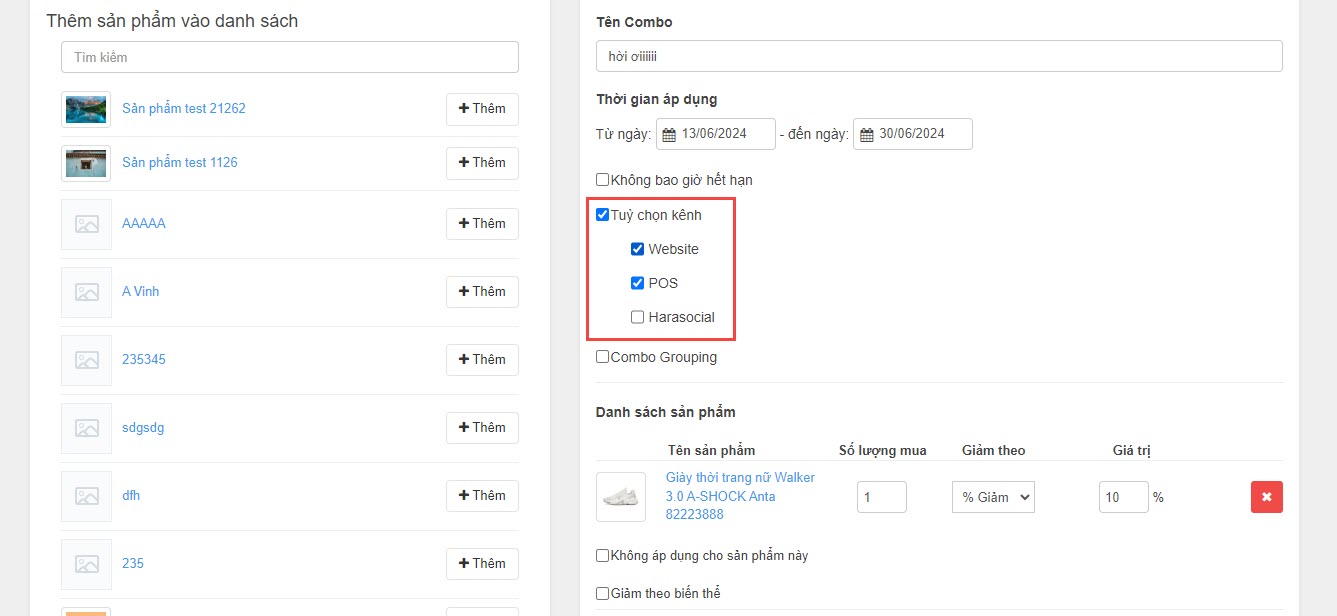The image size is (1337, 616).
Task: Click the Số lượng mua quantity field
Action: [881, 497]
